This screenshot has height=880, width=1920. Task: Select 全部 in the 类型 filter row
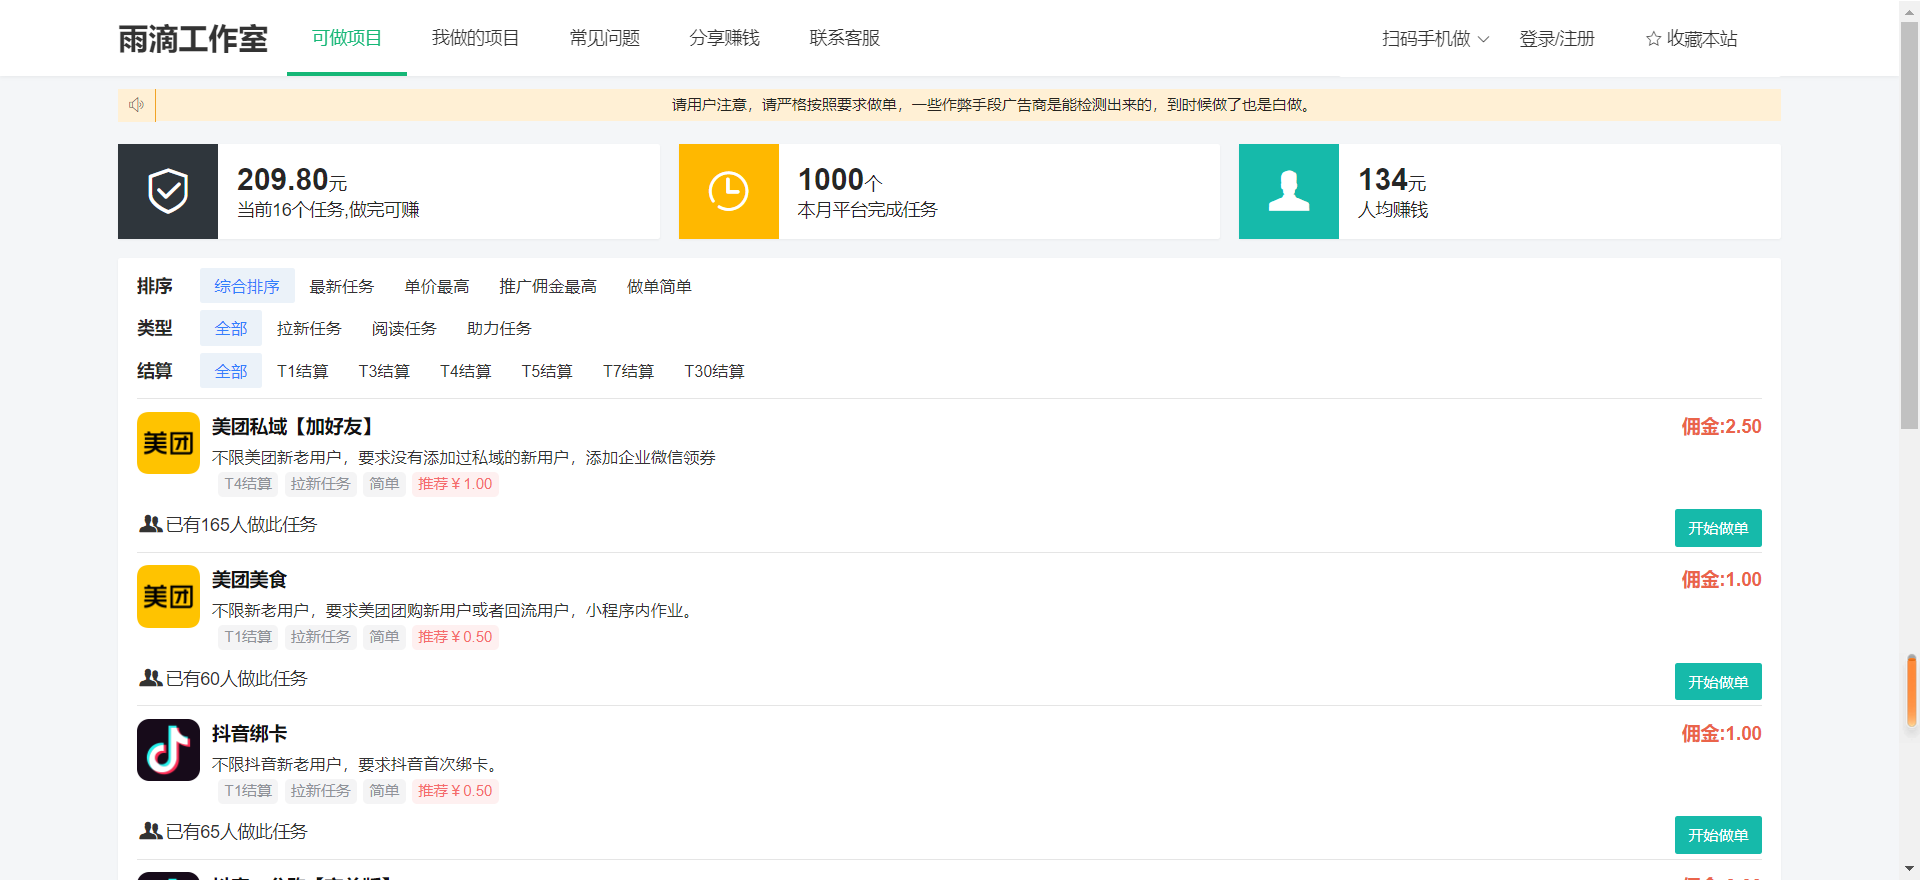coord(231,328)
